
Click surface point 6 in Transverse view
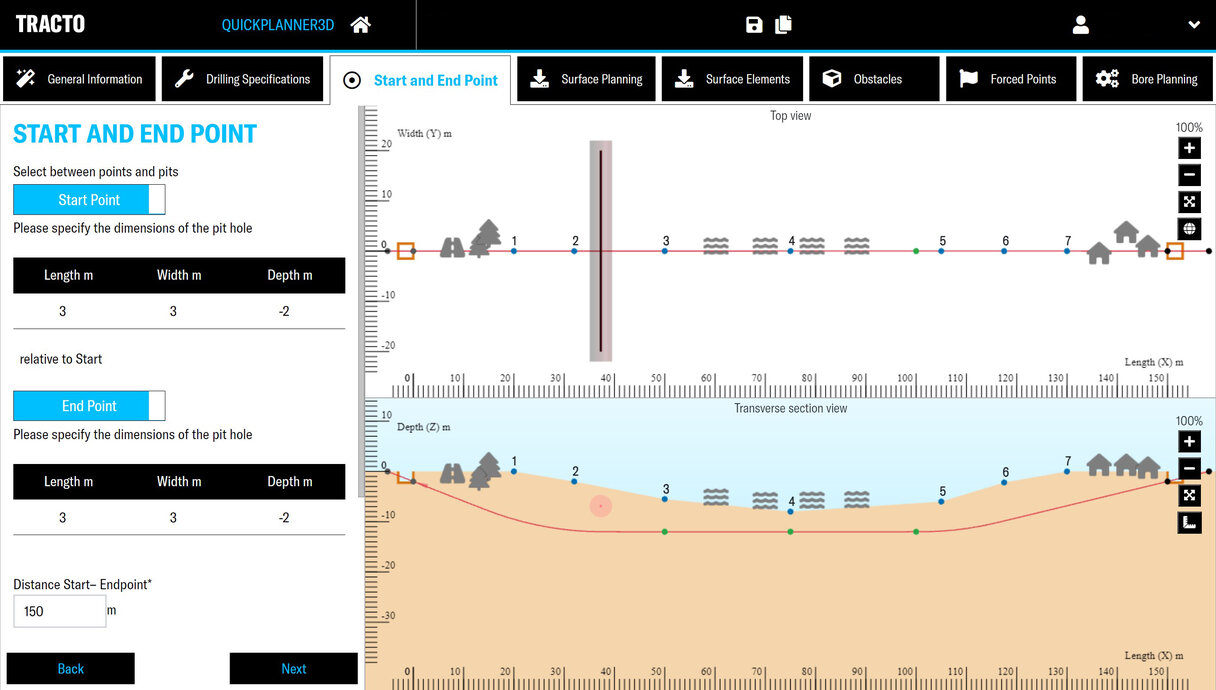(x=1004, y=483)
